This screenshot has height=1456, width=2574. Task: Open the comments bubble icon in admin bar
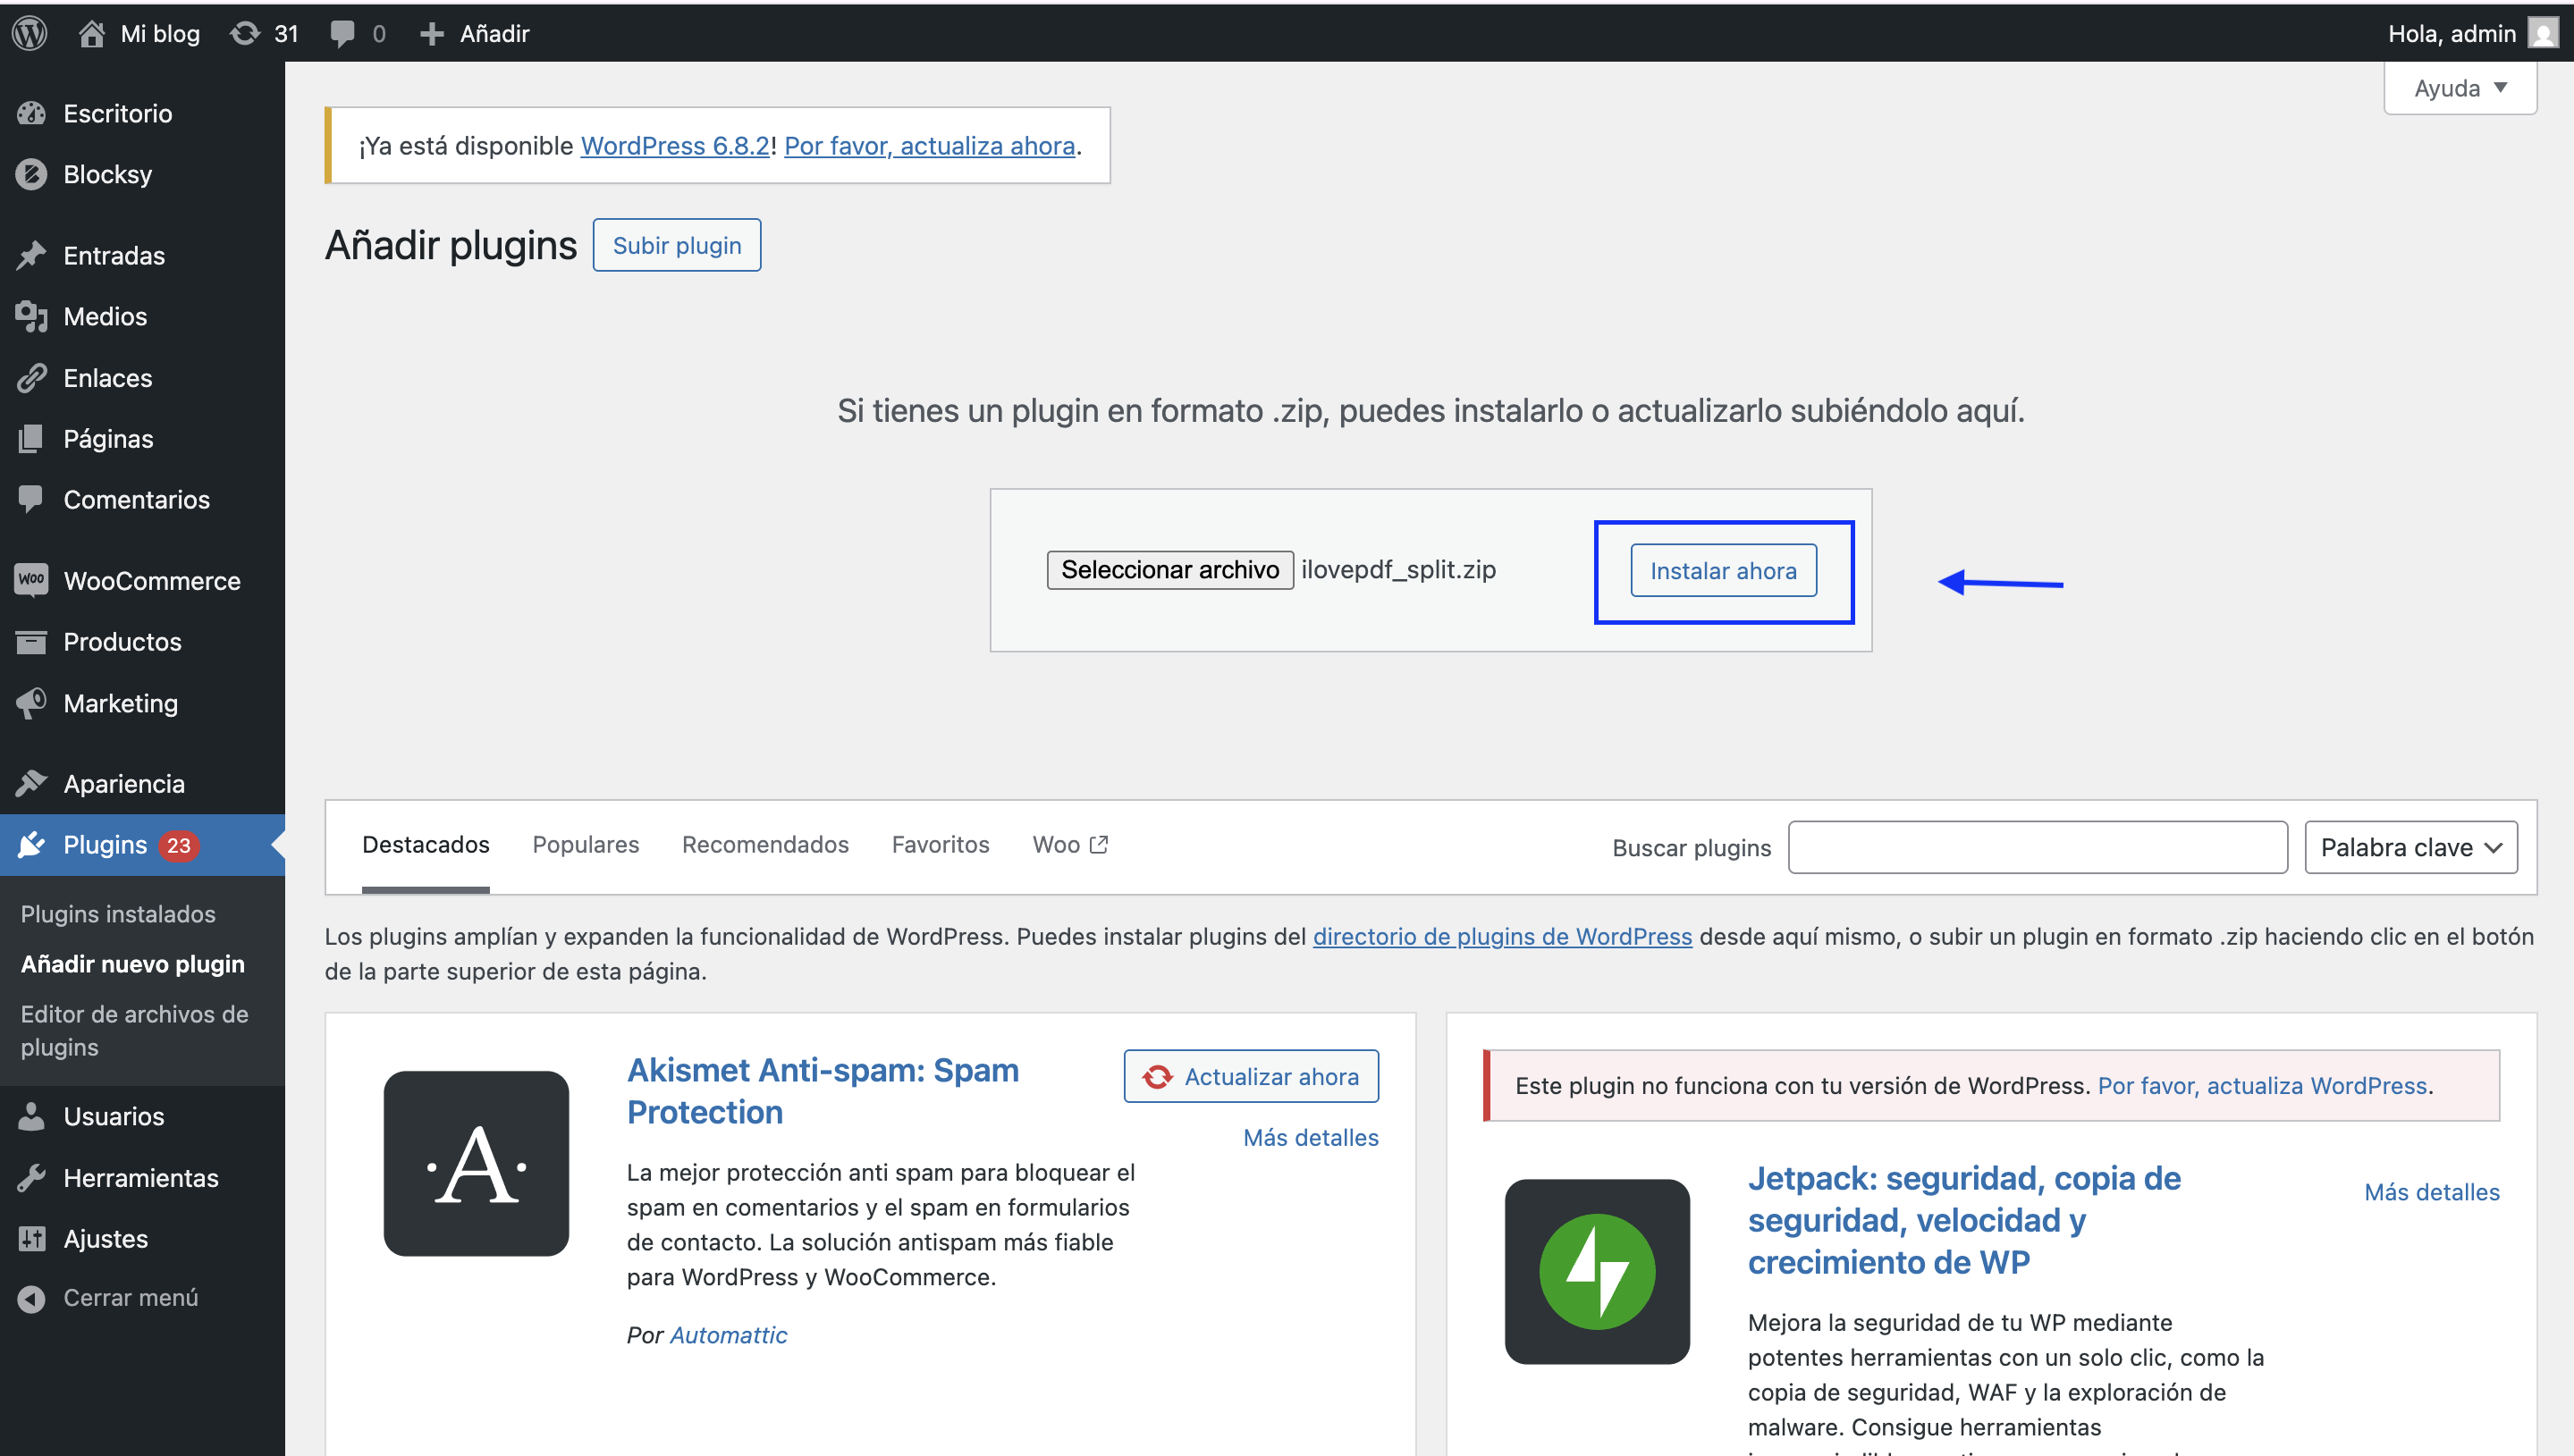pos(342,33)
